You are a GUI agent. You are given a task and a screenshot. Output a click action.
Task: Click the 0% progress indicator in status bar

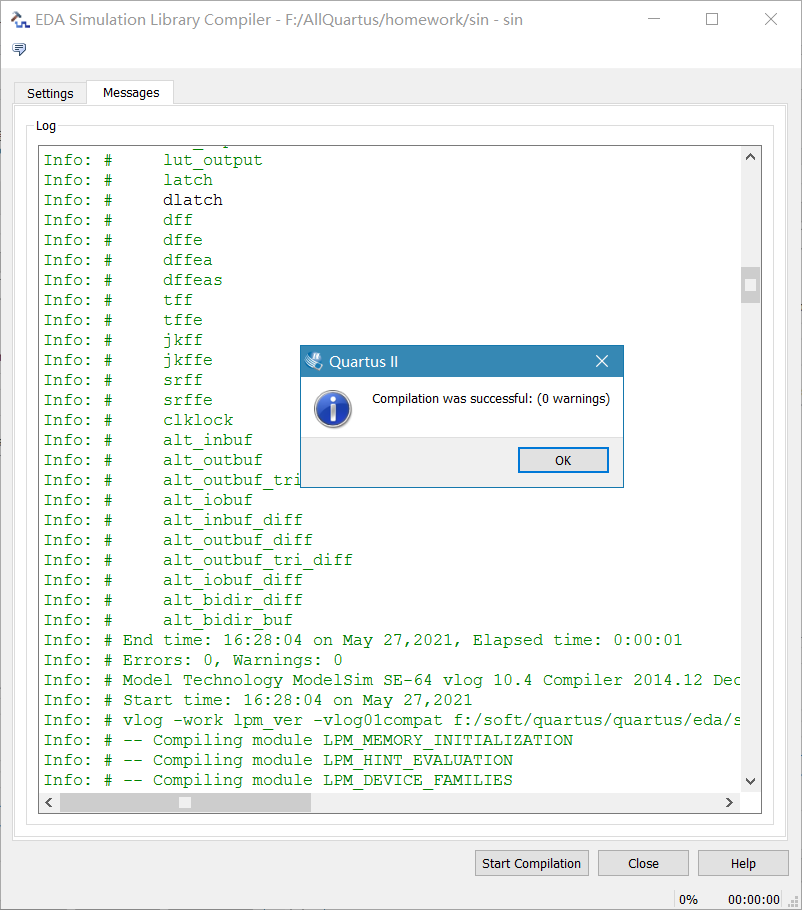688,900
